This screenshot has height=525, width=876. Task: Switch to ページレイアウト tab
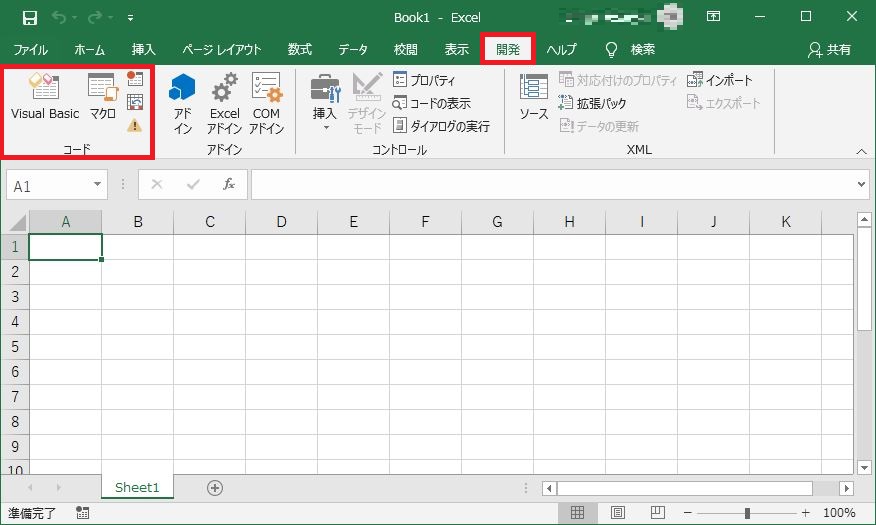click(x=222, y=49)
